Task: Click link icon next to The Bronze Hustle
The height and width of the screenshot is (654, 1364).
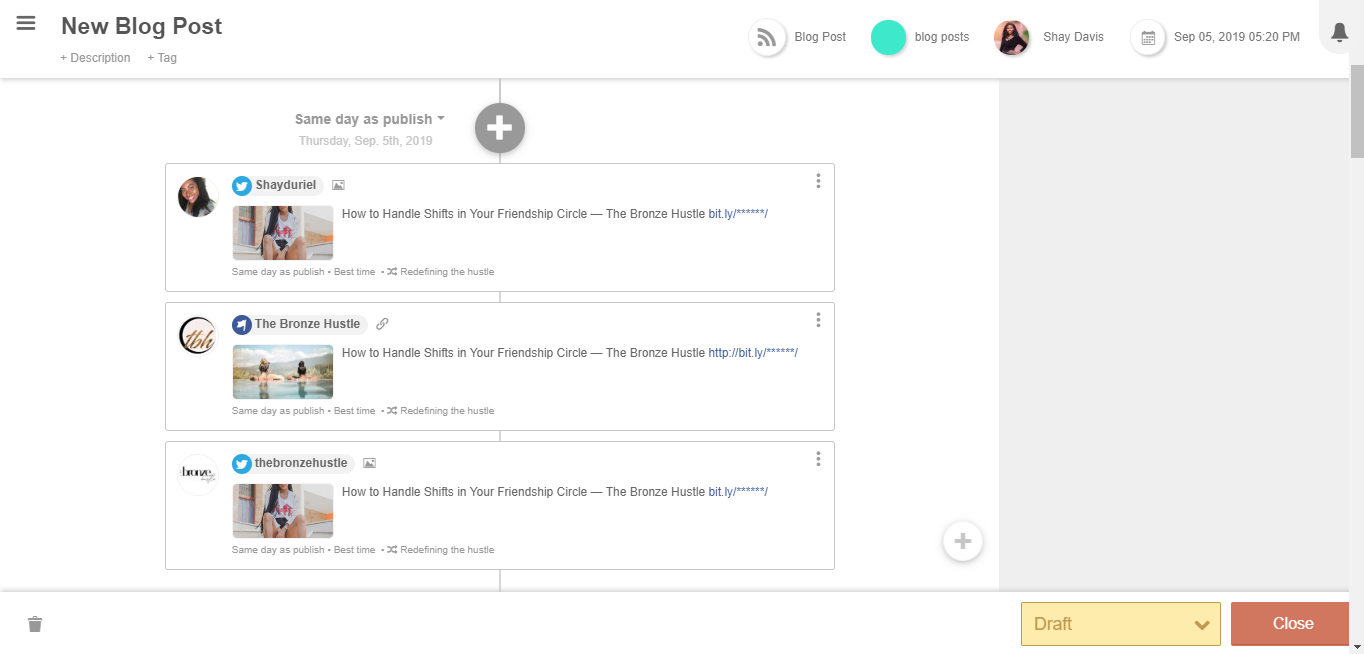Action: pyautogui.click(x=382, y=324)
